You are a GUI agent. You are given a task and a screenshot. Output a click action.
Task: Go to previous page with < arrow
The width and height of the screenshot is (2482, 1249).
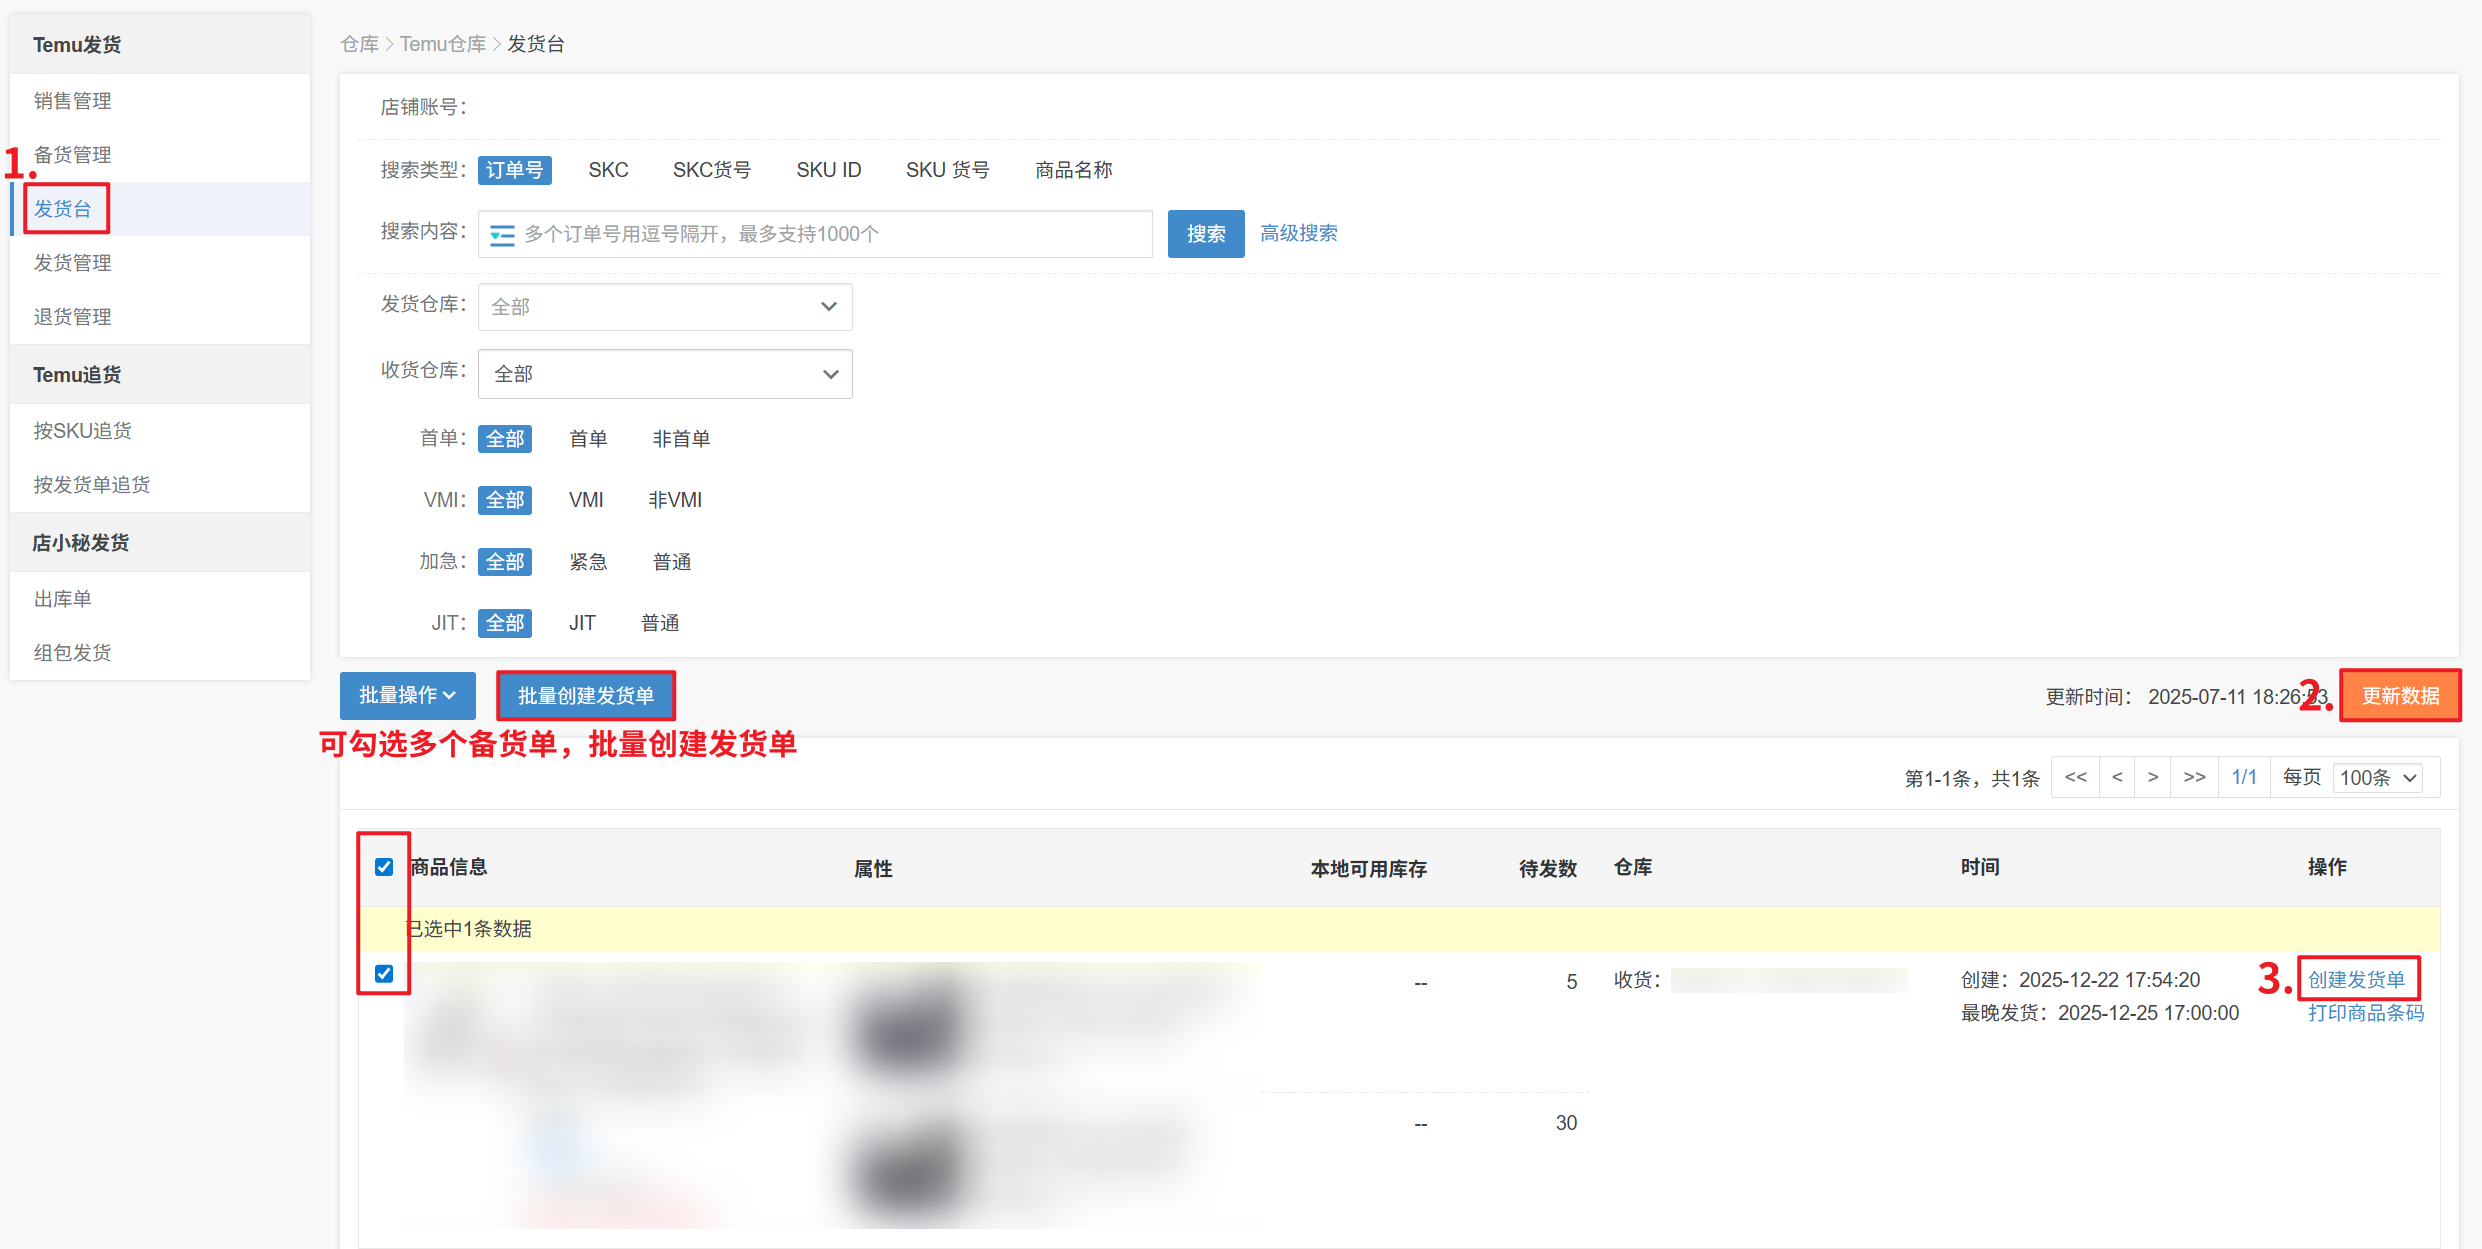[x=2116, y=777]
